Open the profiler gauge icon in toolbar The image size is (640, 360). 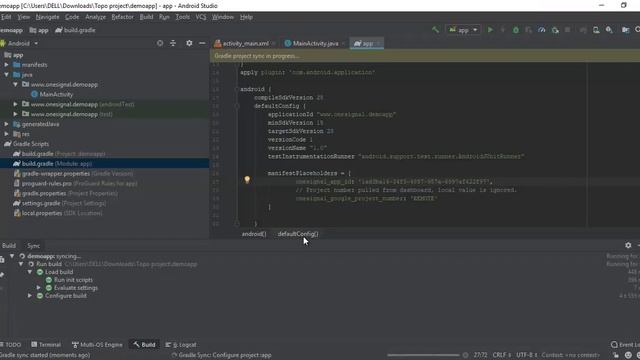point(542,30)
